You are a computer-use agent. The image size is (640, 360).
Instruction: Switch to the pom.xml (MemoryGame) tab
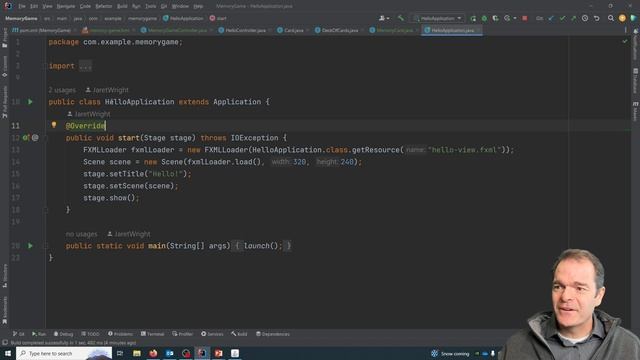(x=42, y=30)
